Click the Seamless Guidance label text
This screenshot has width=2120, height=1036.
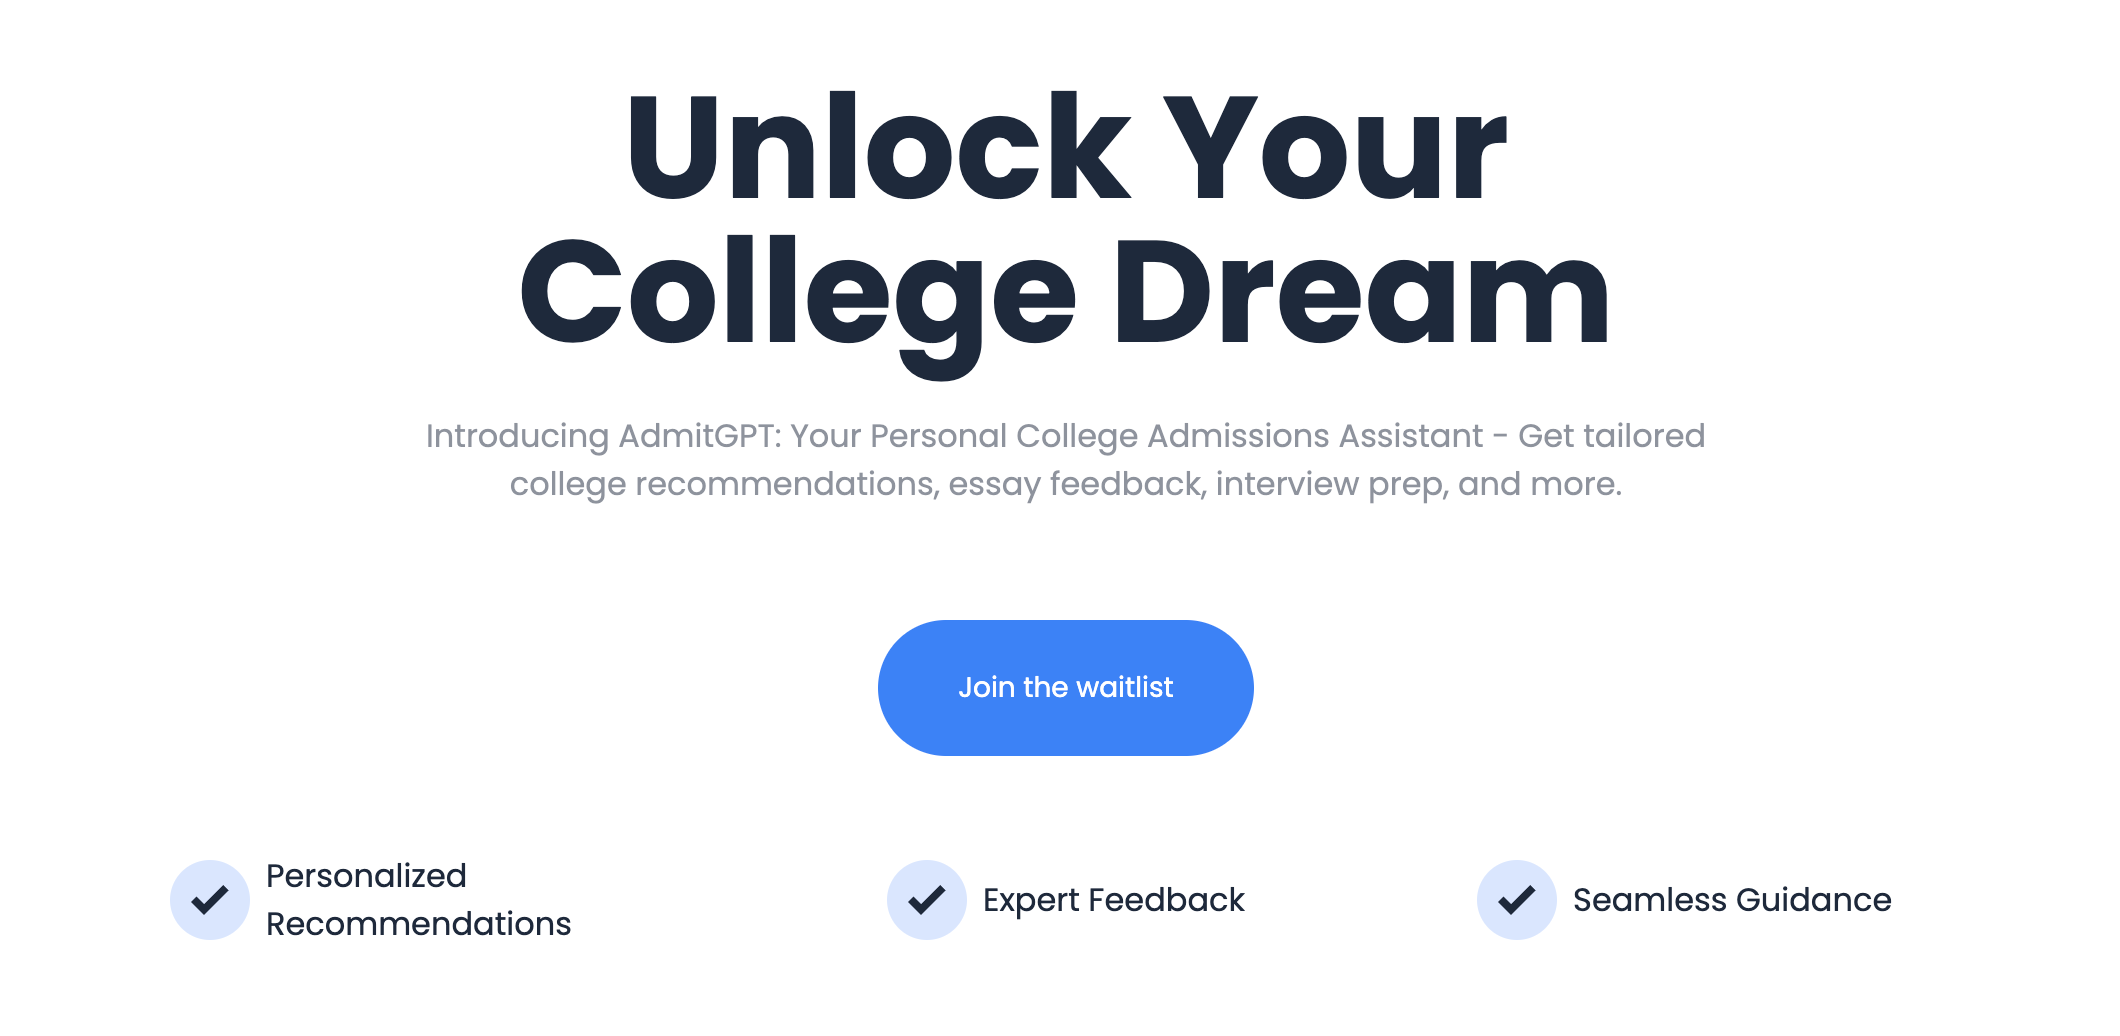(x=1732, y=899)
